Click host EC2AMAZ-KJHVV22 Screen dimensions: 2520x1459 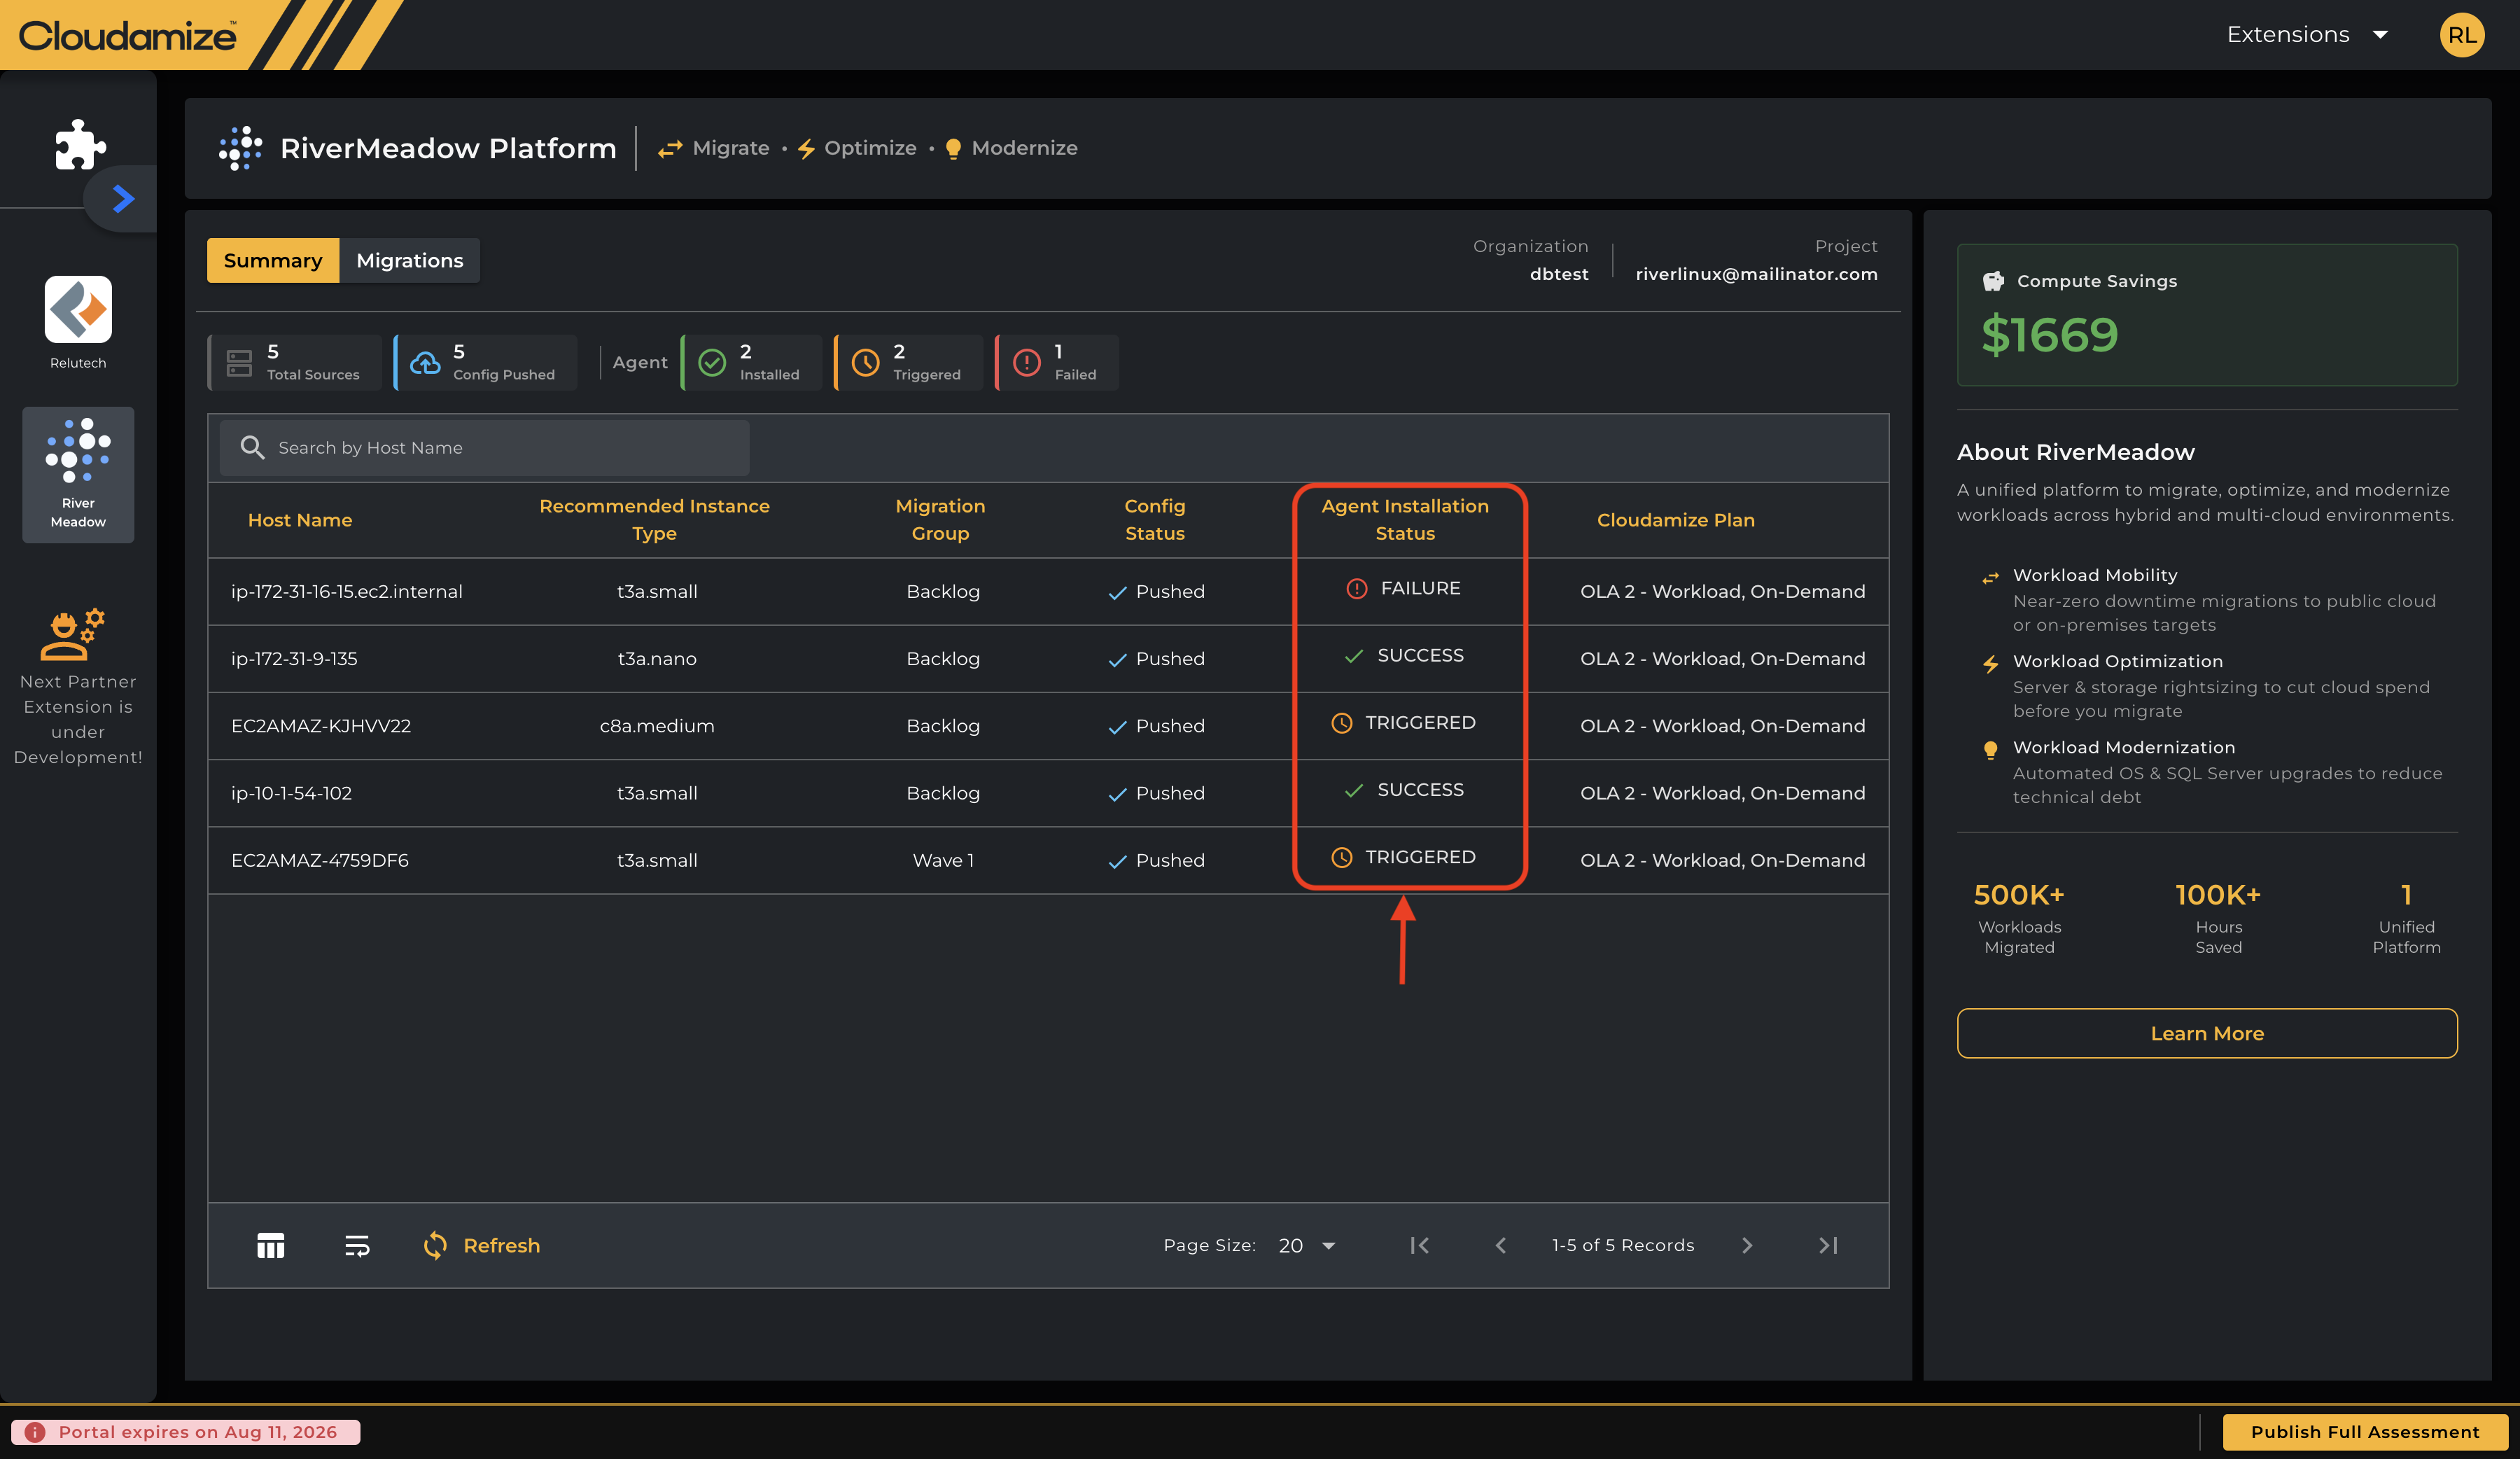pos(321,726)
